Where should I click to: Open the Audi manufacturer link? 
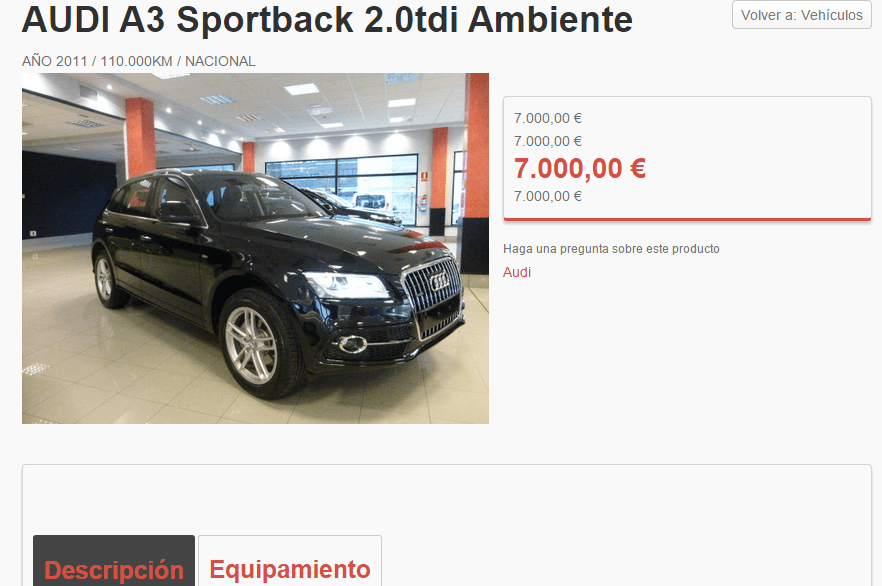coord(517,272)
